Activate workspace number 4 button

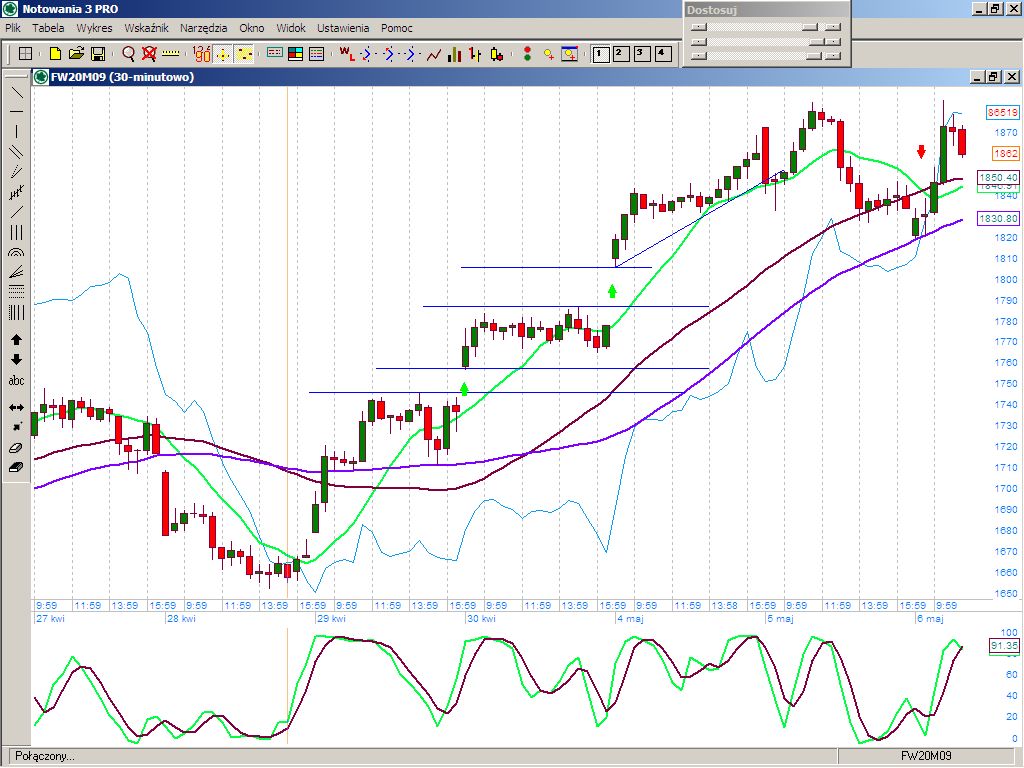(x=661, y=54)
